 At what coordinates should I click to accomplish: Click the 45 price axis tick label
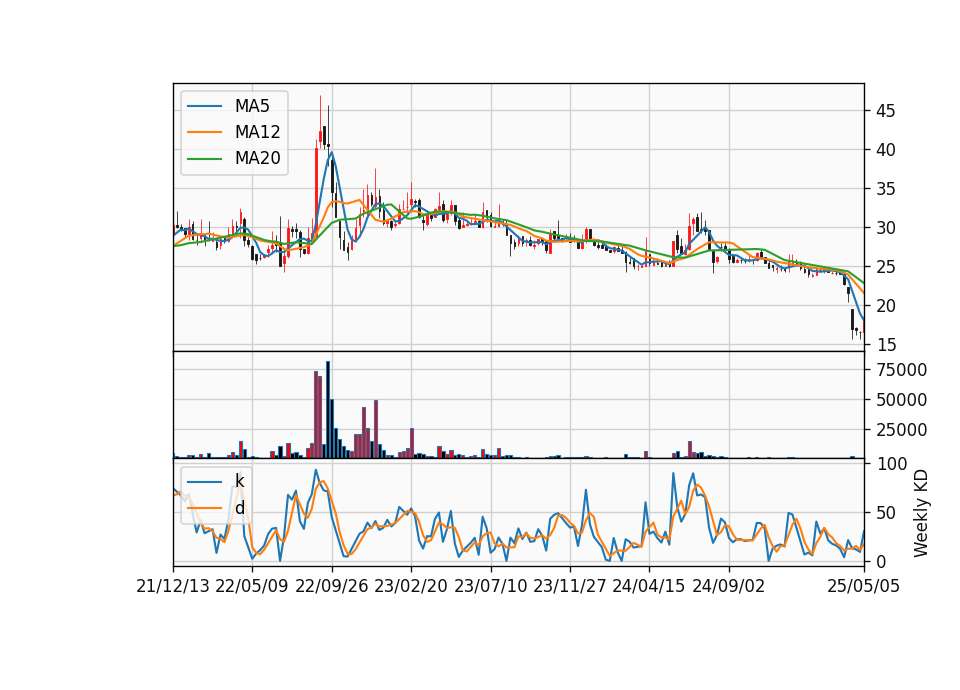coord(886,111)
